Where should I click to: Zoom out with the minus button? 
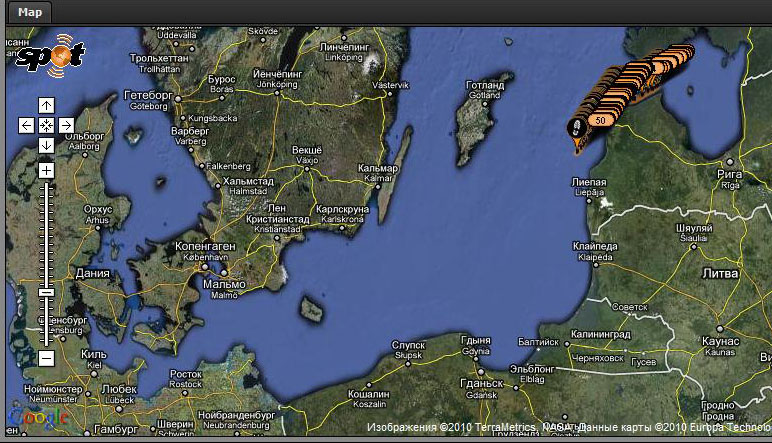point(46,357)
